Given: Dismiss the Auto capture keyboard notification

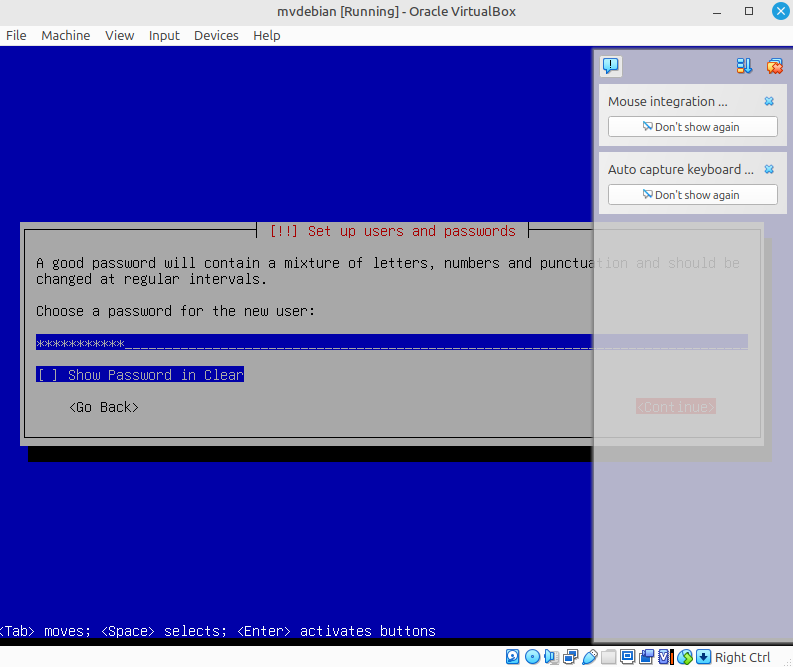Looking at the screenshot, I should [769, 169].
